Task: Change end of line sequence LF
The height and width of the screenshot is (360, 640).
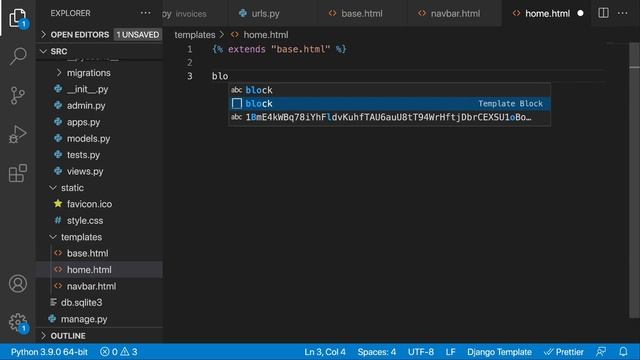Action: 450,352
